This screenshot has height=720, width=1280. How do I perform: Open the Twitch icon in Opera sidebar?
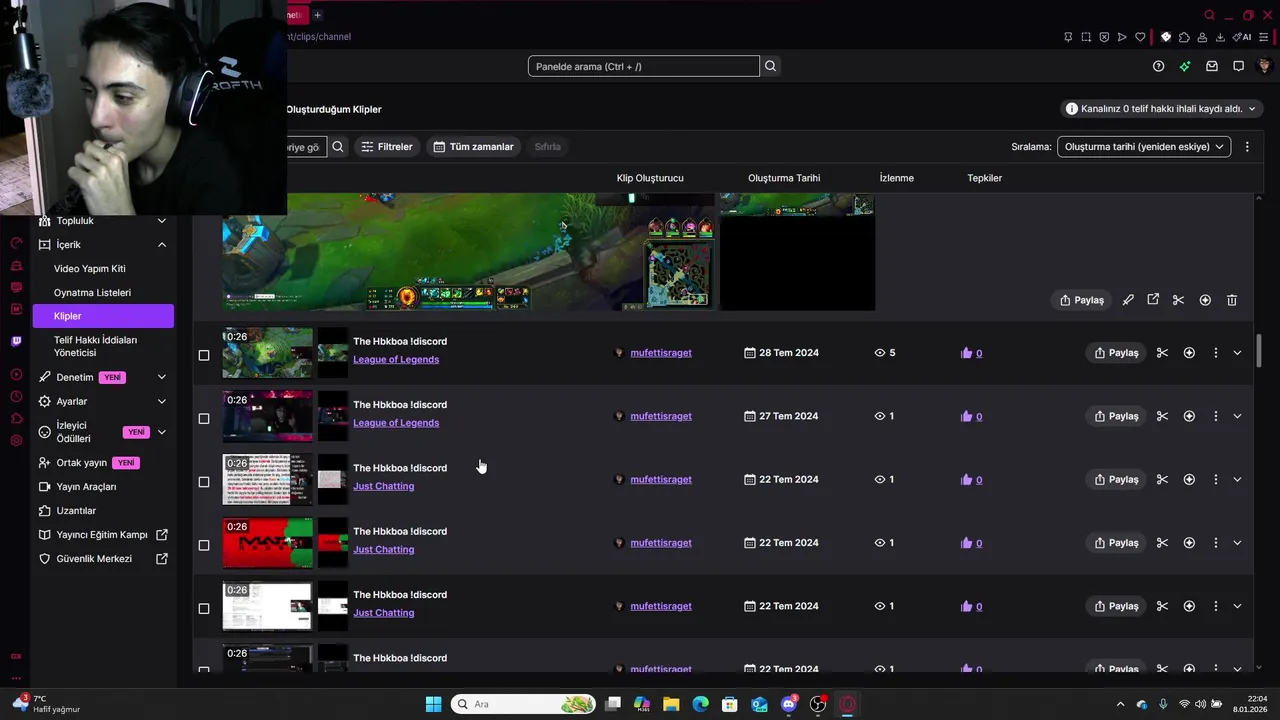pos(16,341)
